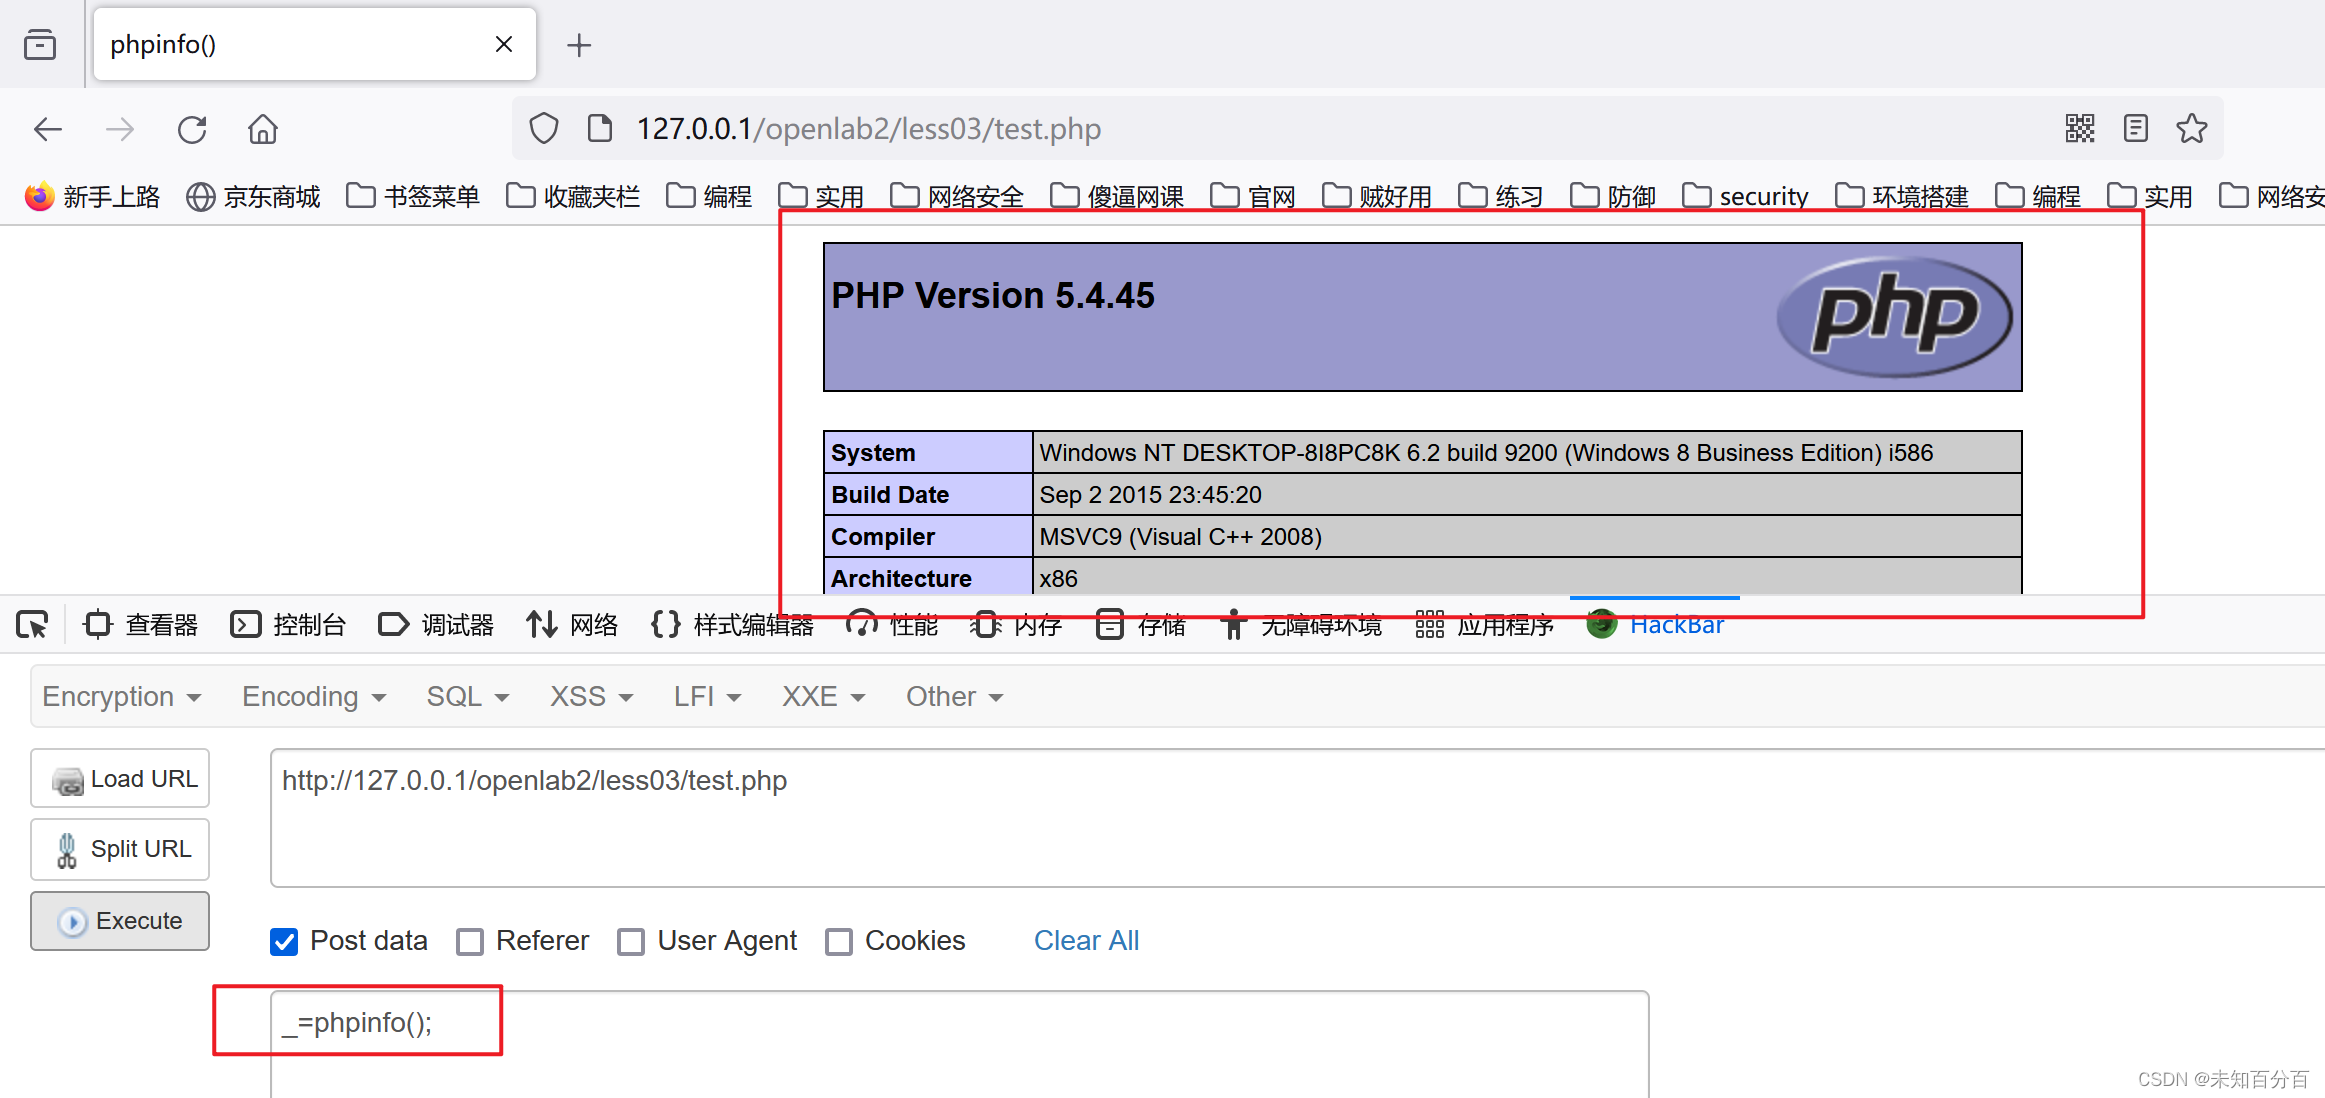
Task: Open the 京东商城 bookmark
Action: pyautogui.click(x=254, y=196)
